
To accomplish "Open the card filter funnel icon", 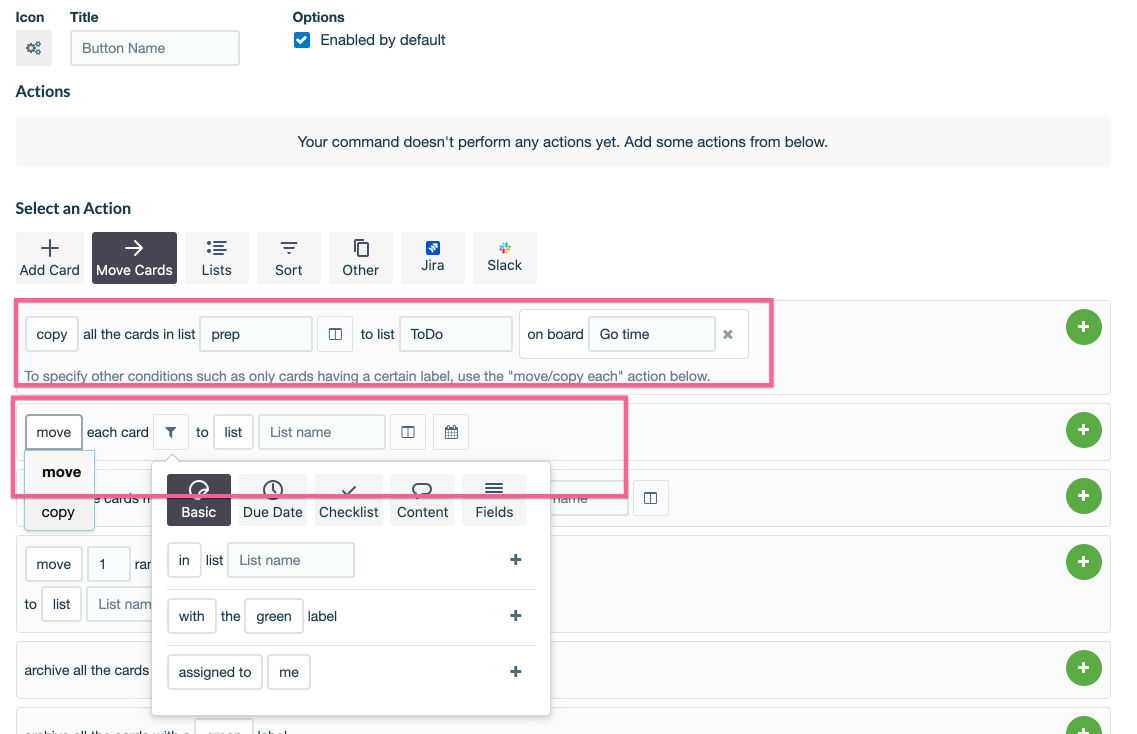I will click(171, 431).
